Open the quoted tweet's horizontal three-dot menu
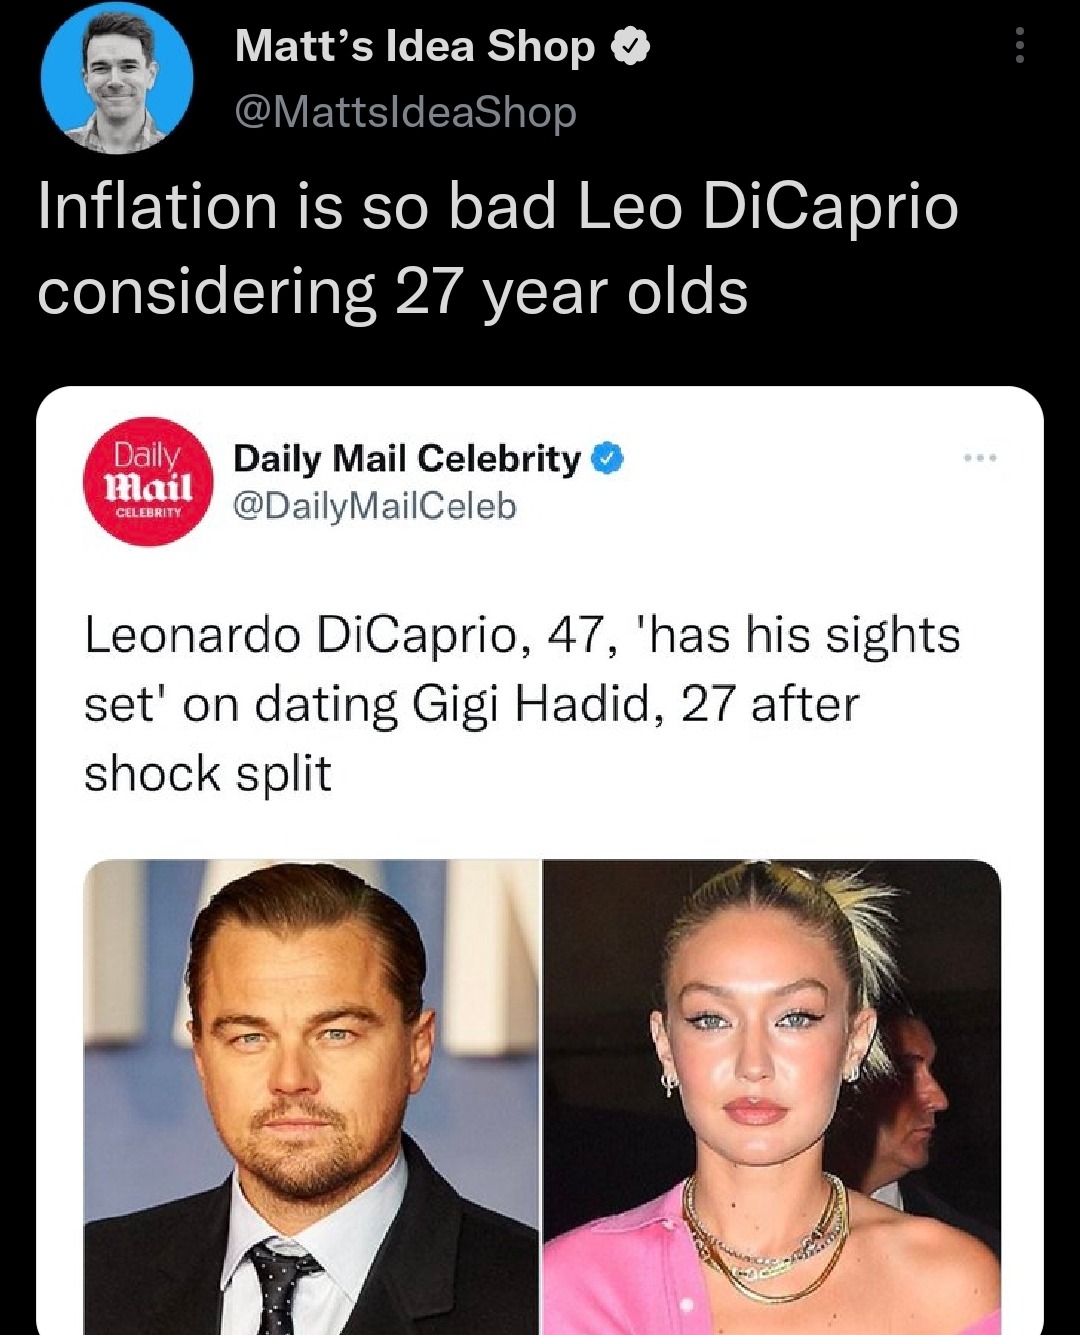This screenshot has height=1335, width=1080. [x=980, y=458]
